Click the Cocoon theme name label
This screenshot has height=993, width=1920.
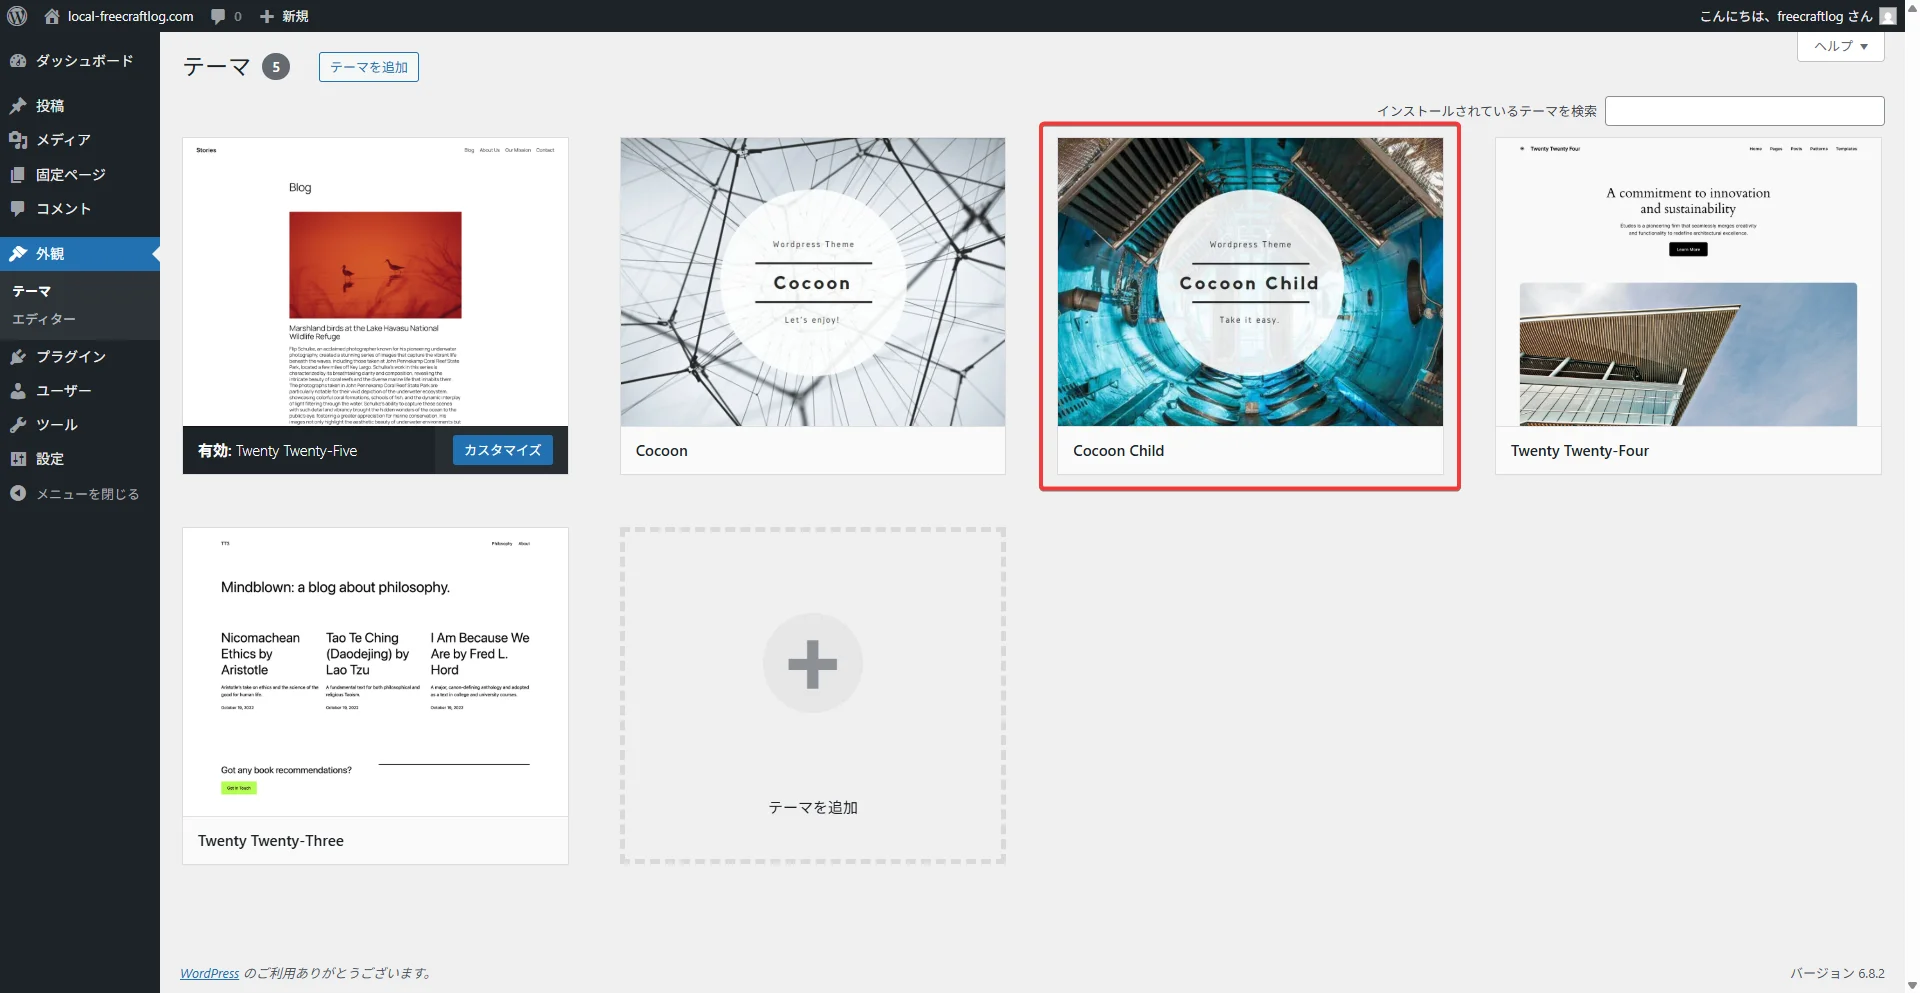(662, 451)
